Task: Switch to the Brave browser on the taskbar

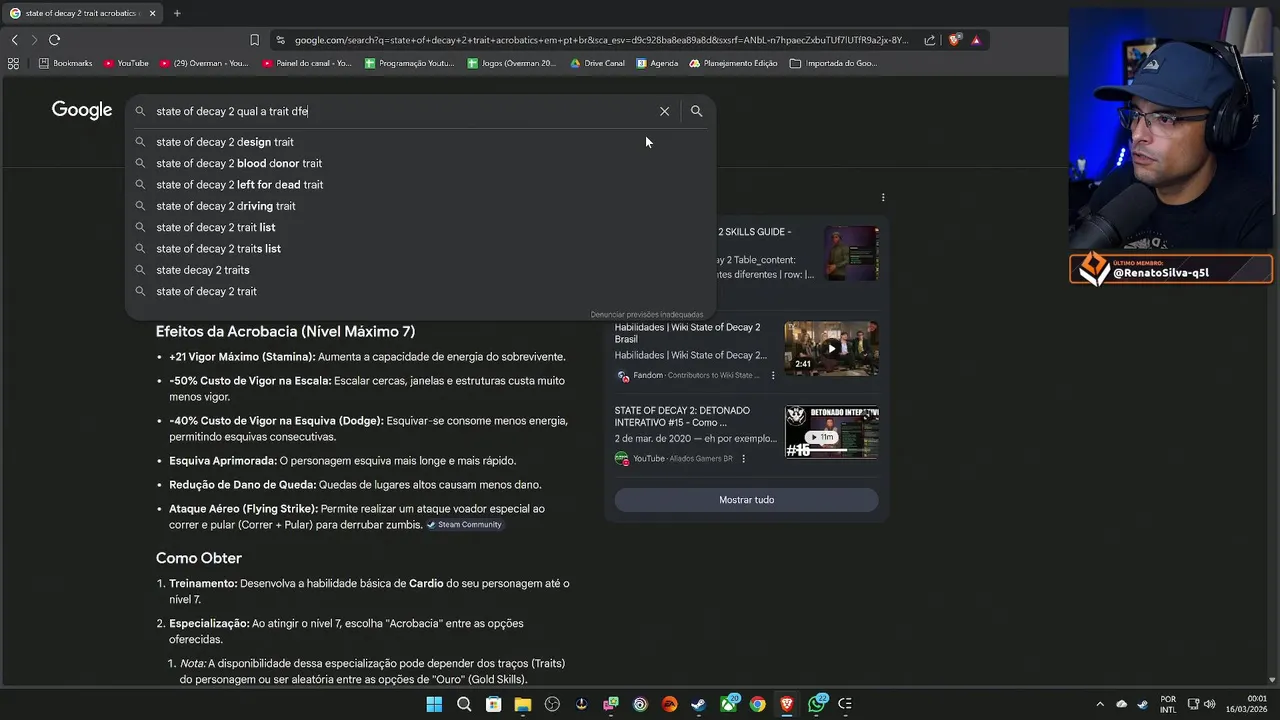Action: pyautogui.click(x=787, y=704)
